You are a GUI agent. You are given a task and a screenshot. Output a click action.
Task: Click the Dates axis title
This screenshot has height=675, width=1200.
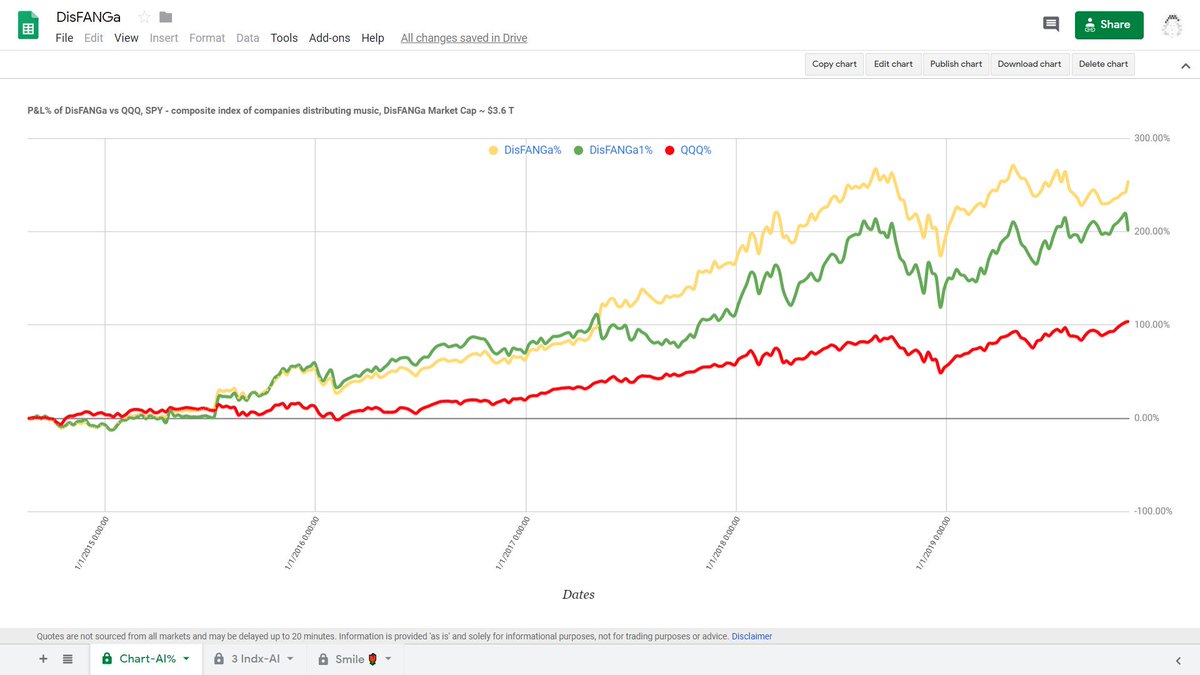point(578,594)
